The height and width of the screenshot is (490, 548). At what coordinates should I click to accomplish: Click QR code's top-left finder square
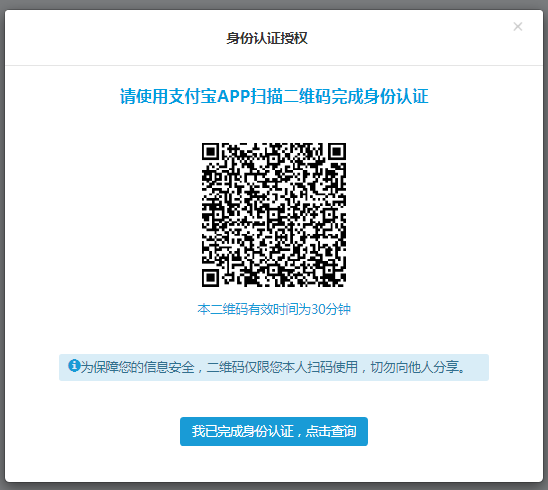210,152
